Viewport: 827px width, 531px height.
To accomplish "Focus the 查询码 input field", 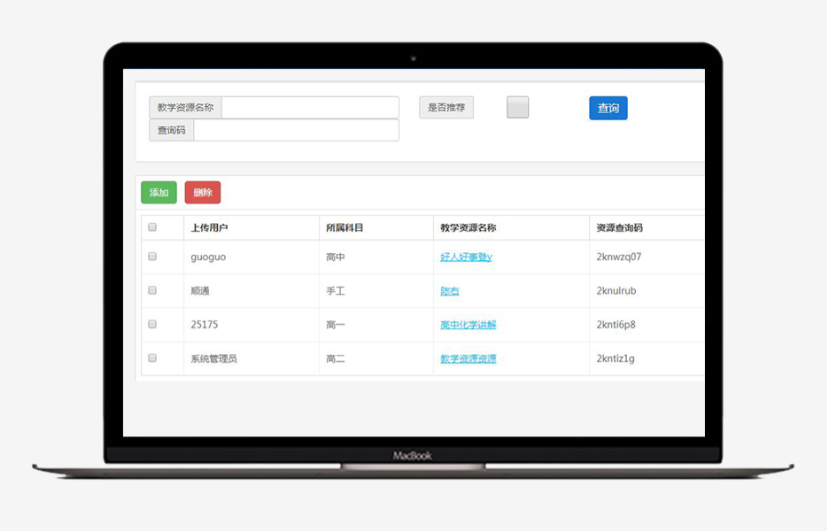I will [296, 130].
